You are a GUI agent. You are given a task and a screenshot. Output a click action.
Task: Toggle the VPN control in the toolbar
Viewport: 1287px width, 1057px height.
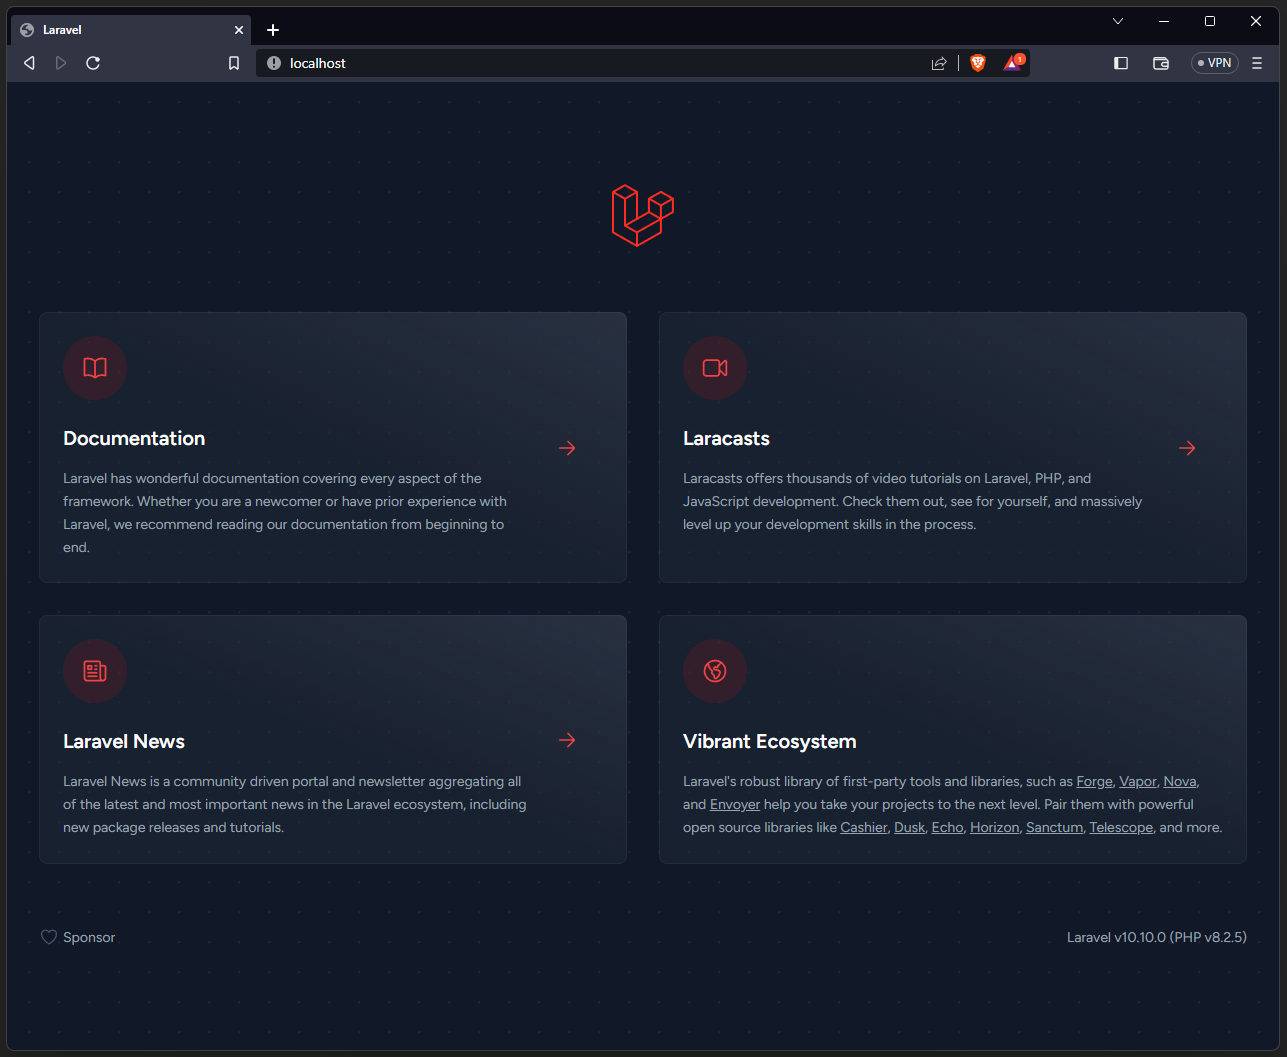click(1214, 62)
